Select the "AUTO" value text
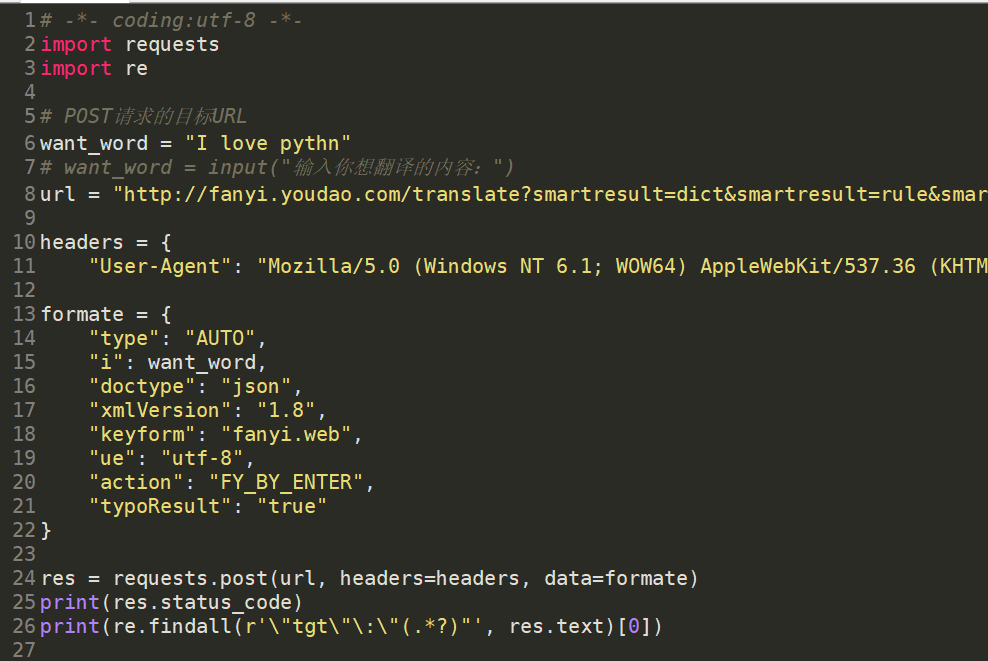 (x=225, y=338)
